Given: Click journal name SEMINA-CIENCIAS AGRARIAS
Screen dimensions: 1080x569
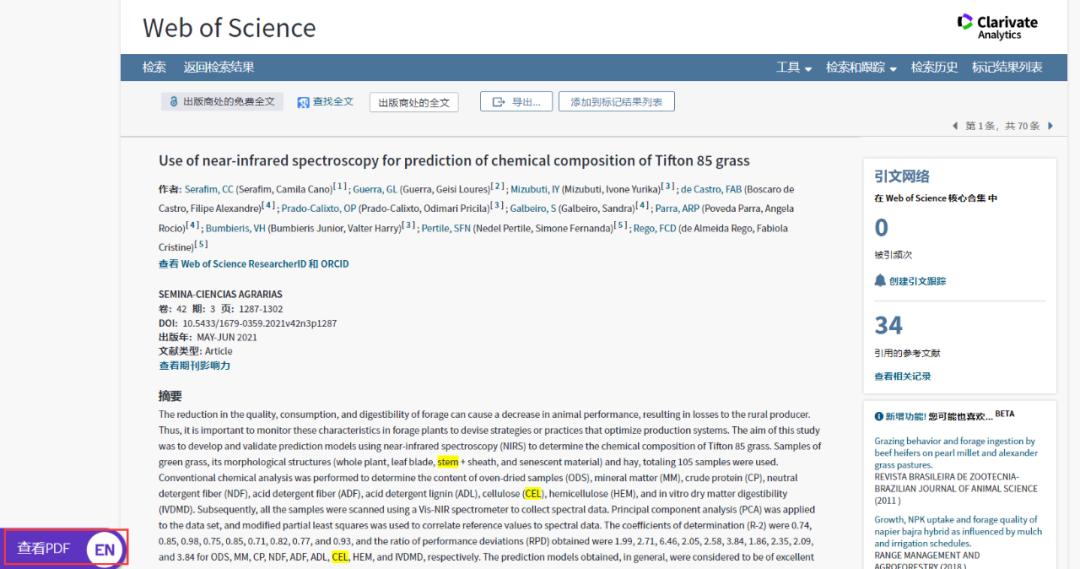Looking at the screenshot, I should pyautogui.click(x=220, y=294).
